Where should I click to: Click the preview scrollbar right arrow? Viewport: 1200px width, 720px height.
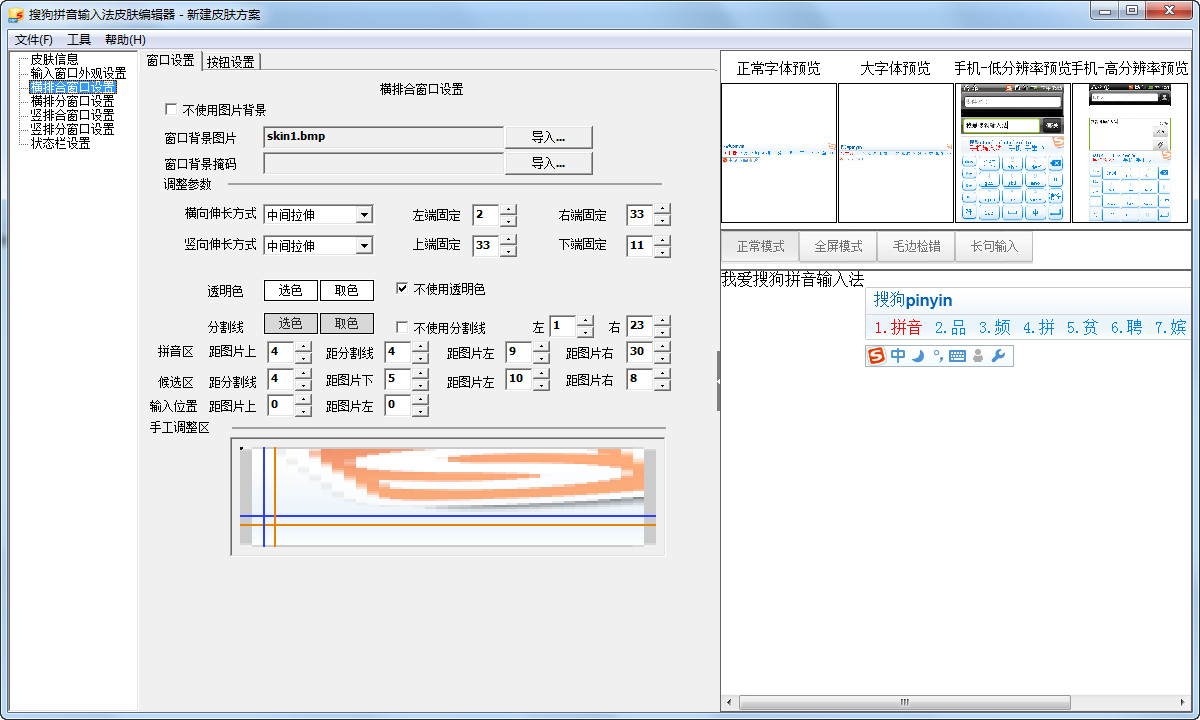click(1181, 703)
